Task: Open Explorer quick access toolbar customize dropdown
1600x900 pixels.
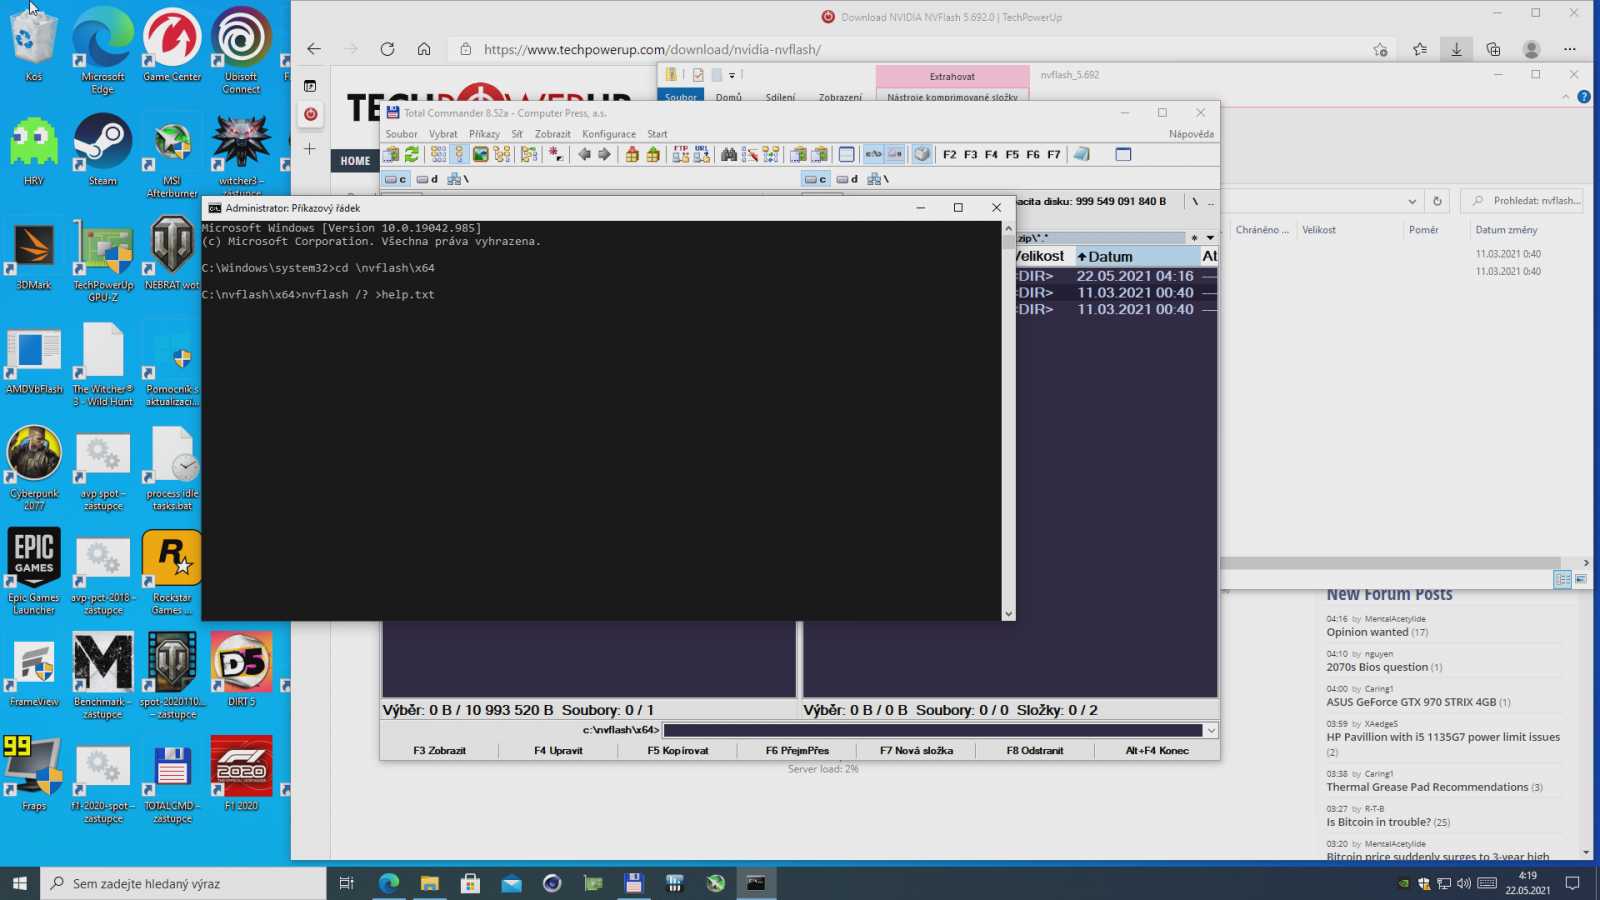Action: (732, 75)
